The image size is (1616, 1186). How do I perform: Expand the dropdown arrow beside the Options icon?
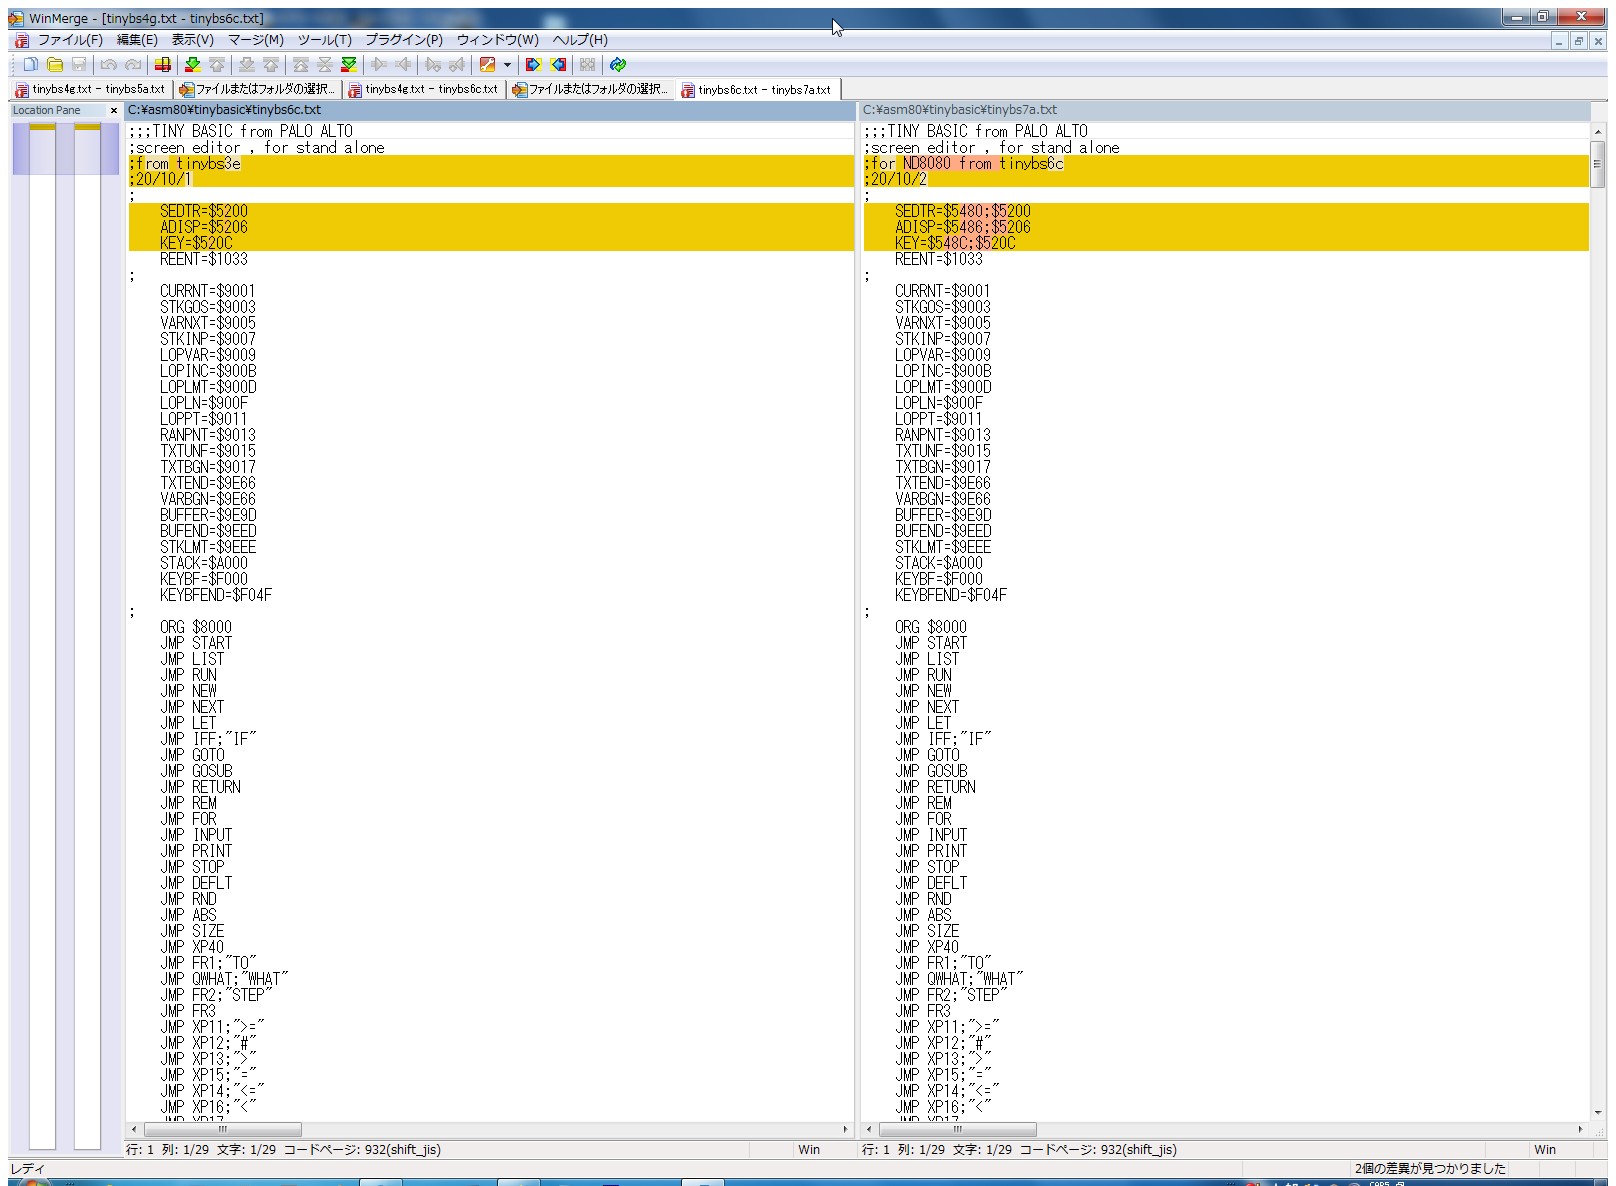pos(508,64)
